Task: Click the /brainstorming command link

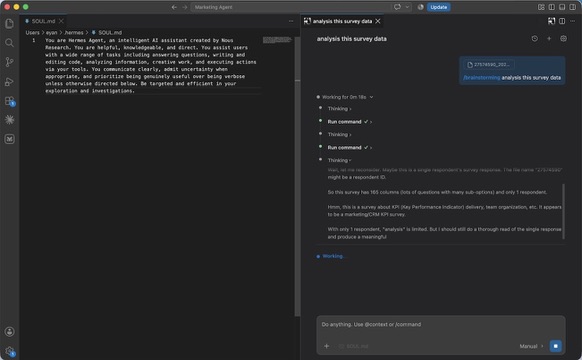Action: (x=482, y=78)
